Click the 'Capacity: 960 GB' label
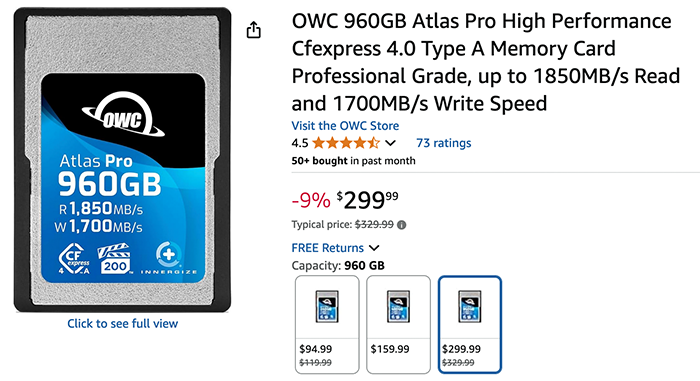Viewport: 700px width, 381px height. 338,265
